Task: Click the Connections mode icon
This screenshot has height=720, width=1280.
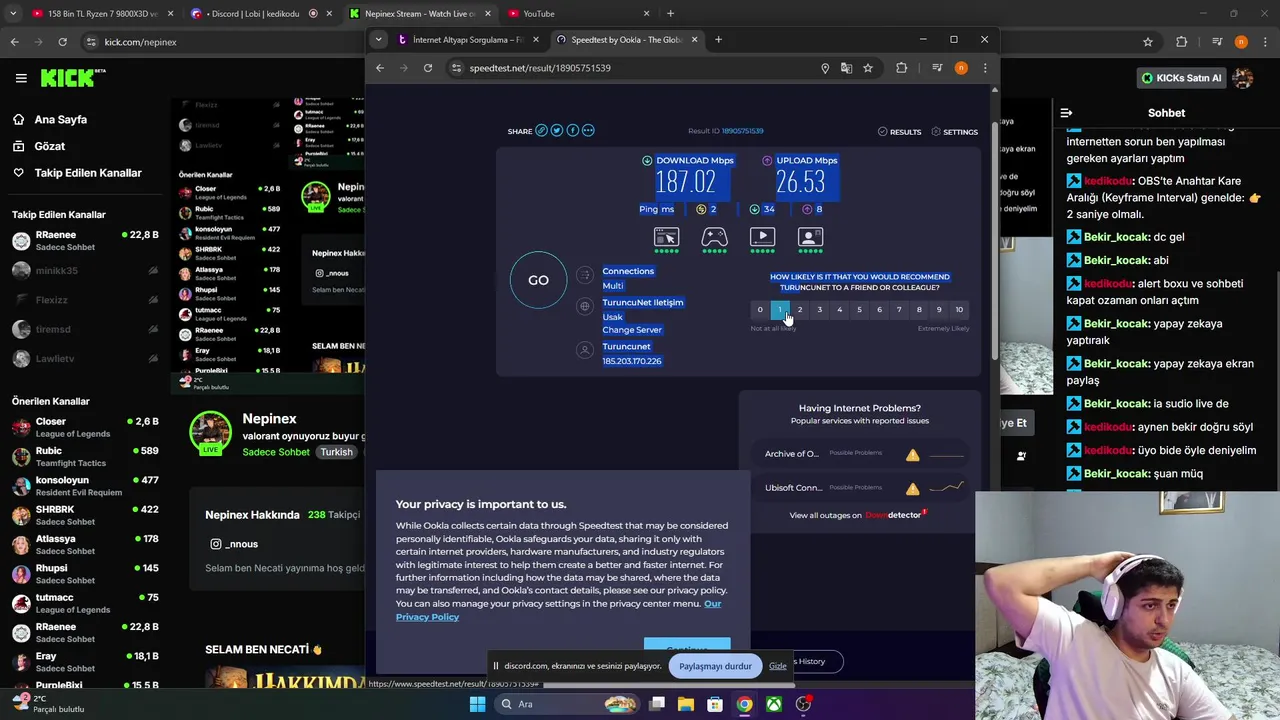Action: 585,277
